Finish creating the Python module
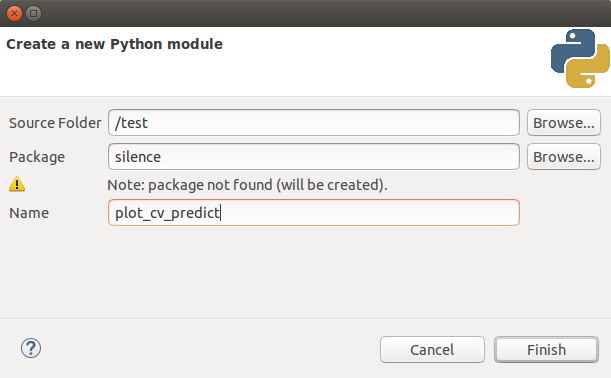611x378 pixels. (546, 350)
